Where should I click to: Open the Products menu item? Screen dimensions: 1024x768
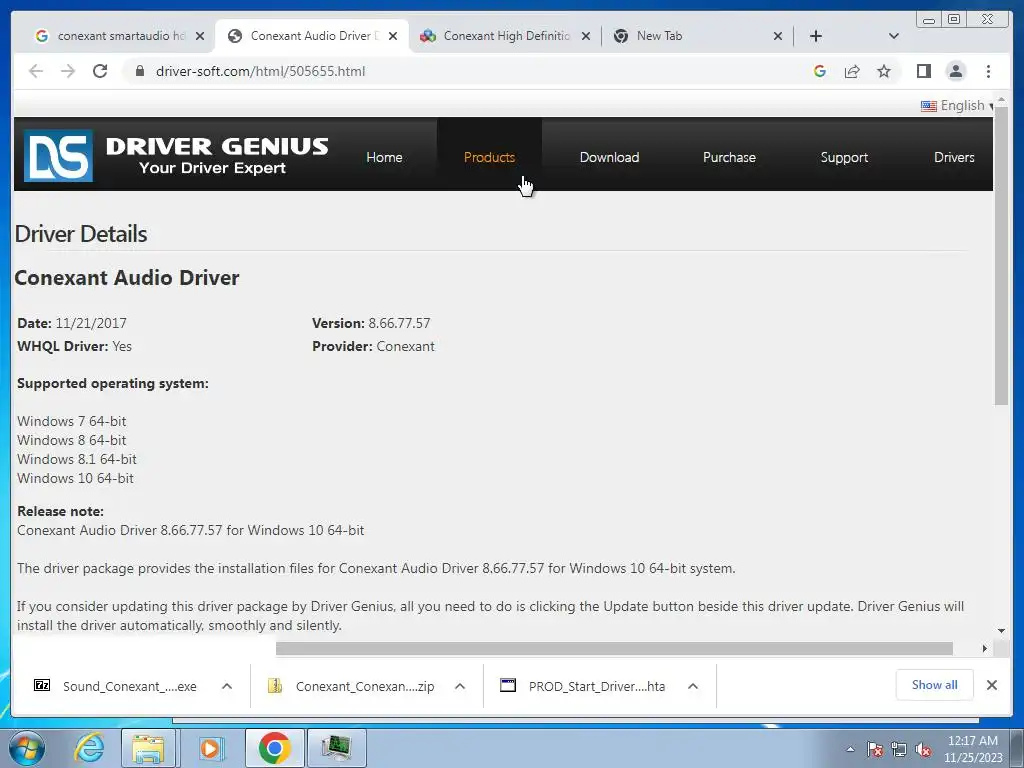pos(489,157)
